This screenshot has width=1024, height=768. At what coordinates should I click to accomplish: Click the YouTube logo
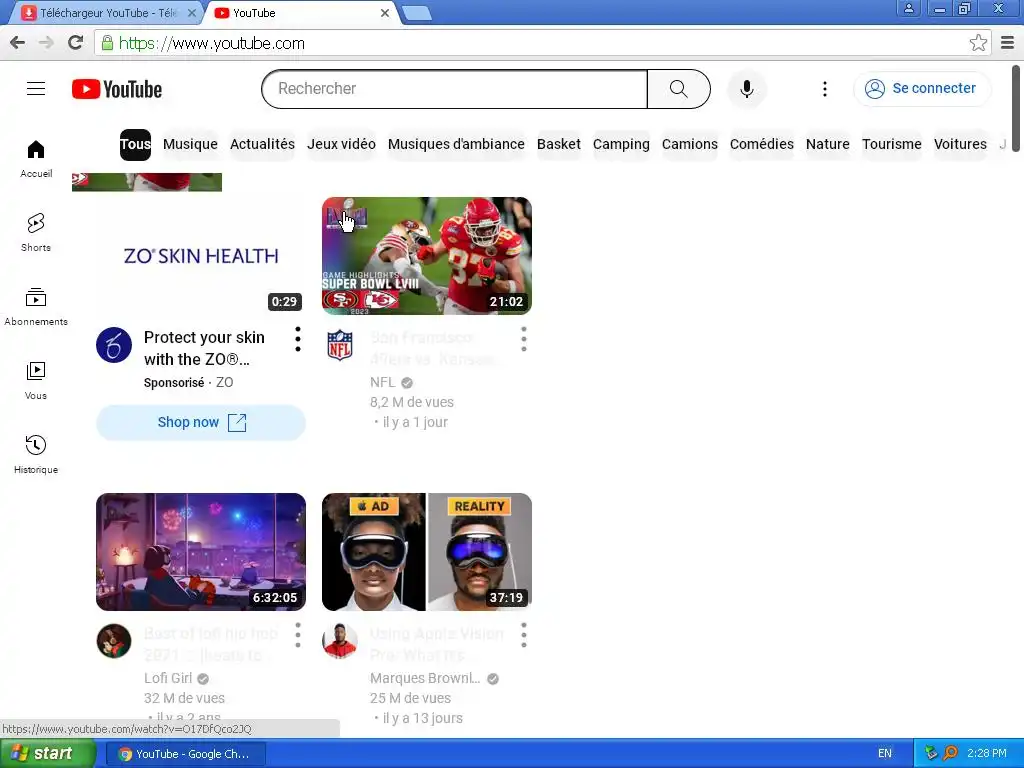[117, 89]
